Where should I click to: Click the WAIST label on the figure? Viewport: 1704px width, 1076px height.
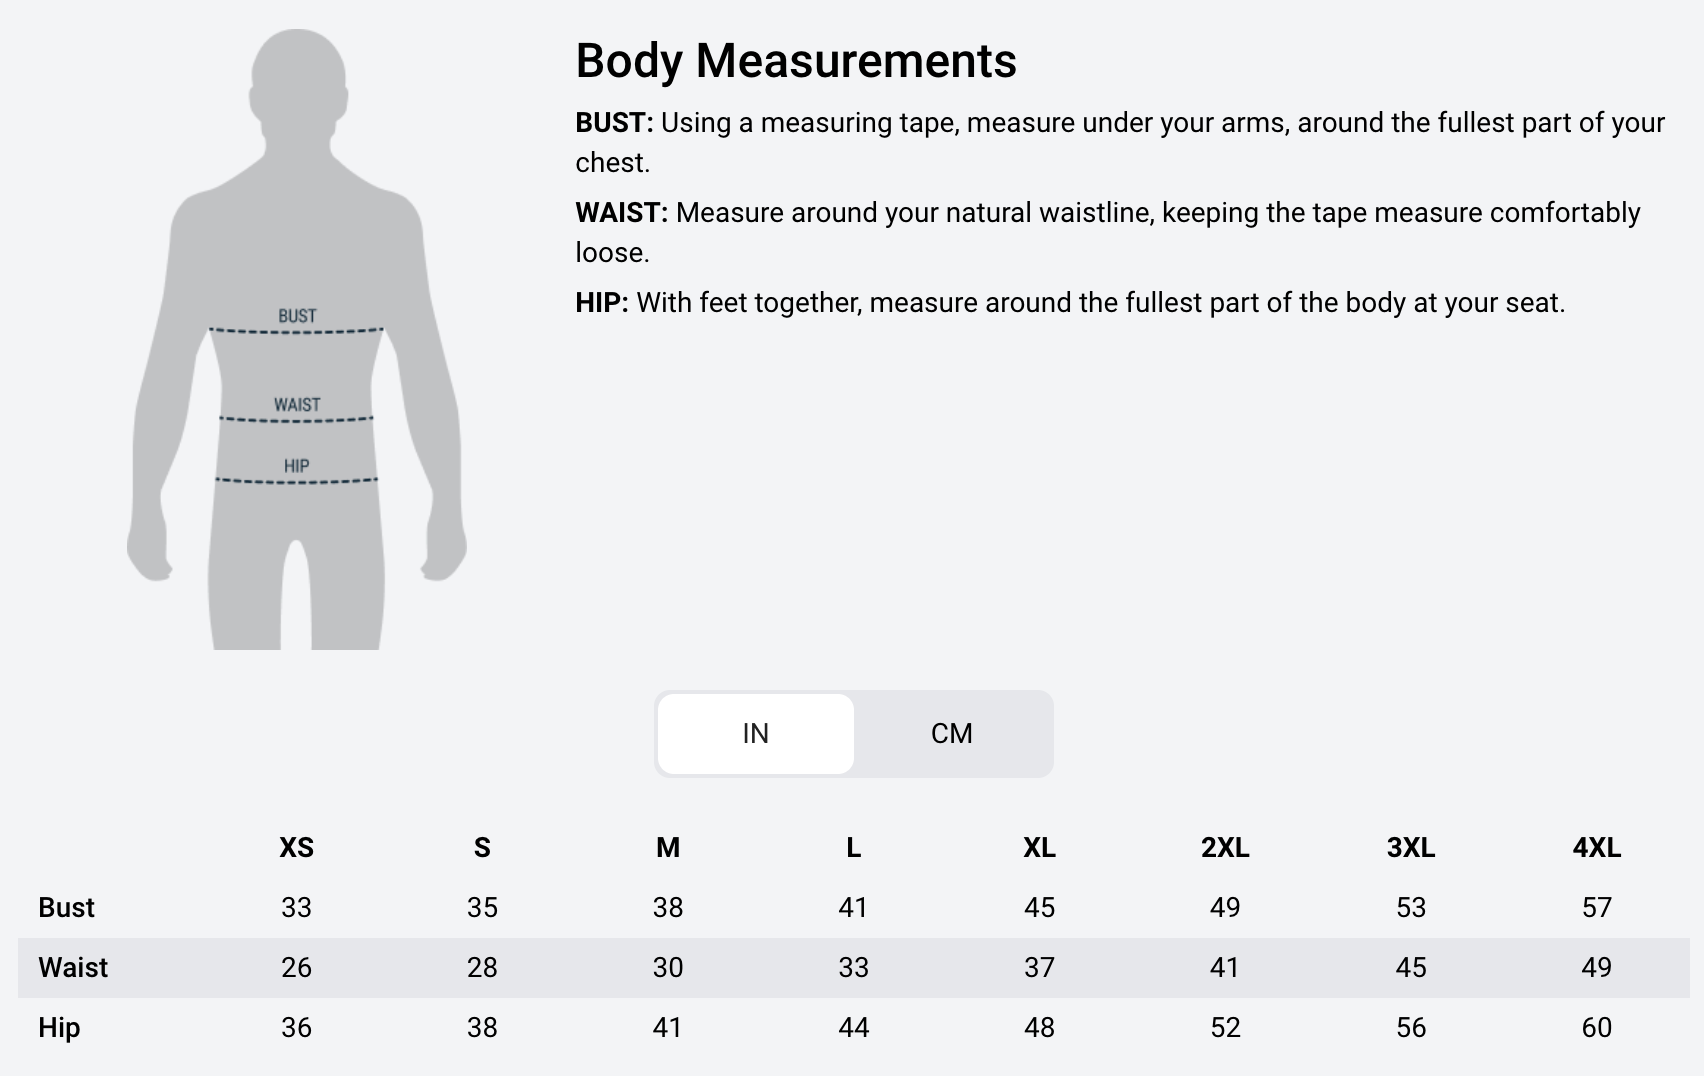[x=297, y=405]
